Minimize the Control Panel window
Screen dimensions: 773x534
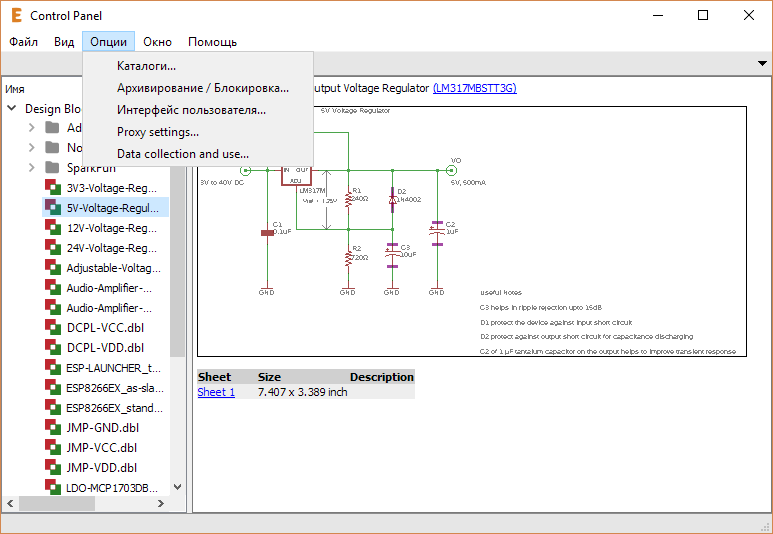658,15
